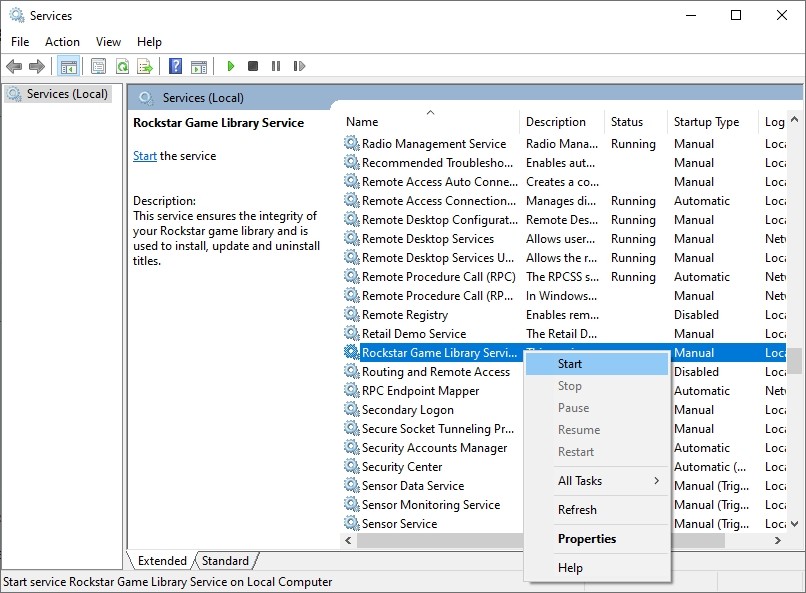Click the vertical scrollbar up arrow
This screenshot has height=593, width=806.
tap(794, 119)
